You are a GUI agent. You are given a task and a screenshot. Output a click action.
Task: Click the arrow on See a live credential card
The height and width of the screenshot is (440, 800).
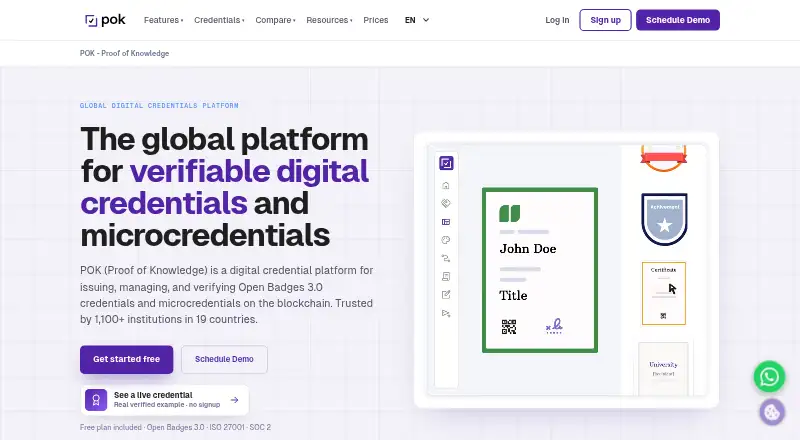coord(234,400)
